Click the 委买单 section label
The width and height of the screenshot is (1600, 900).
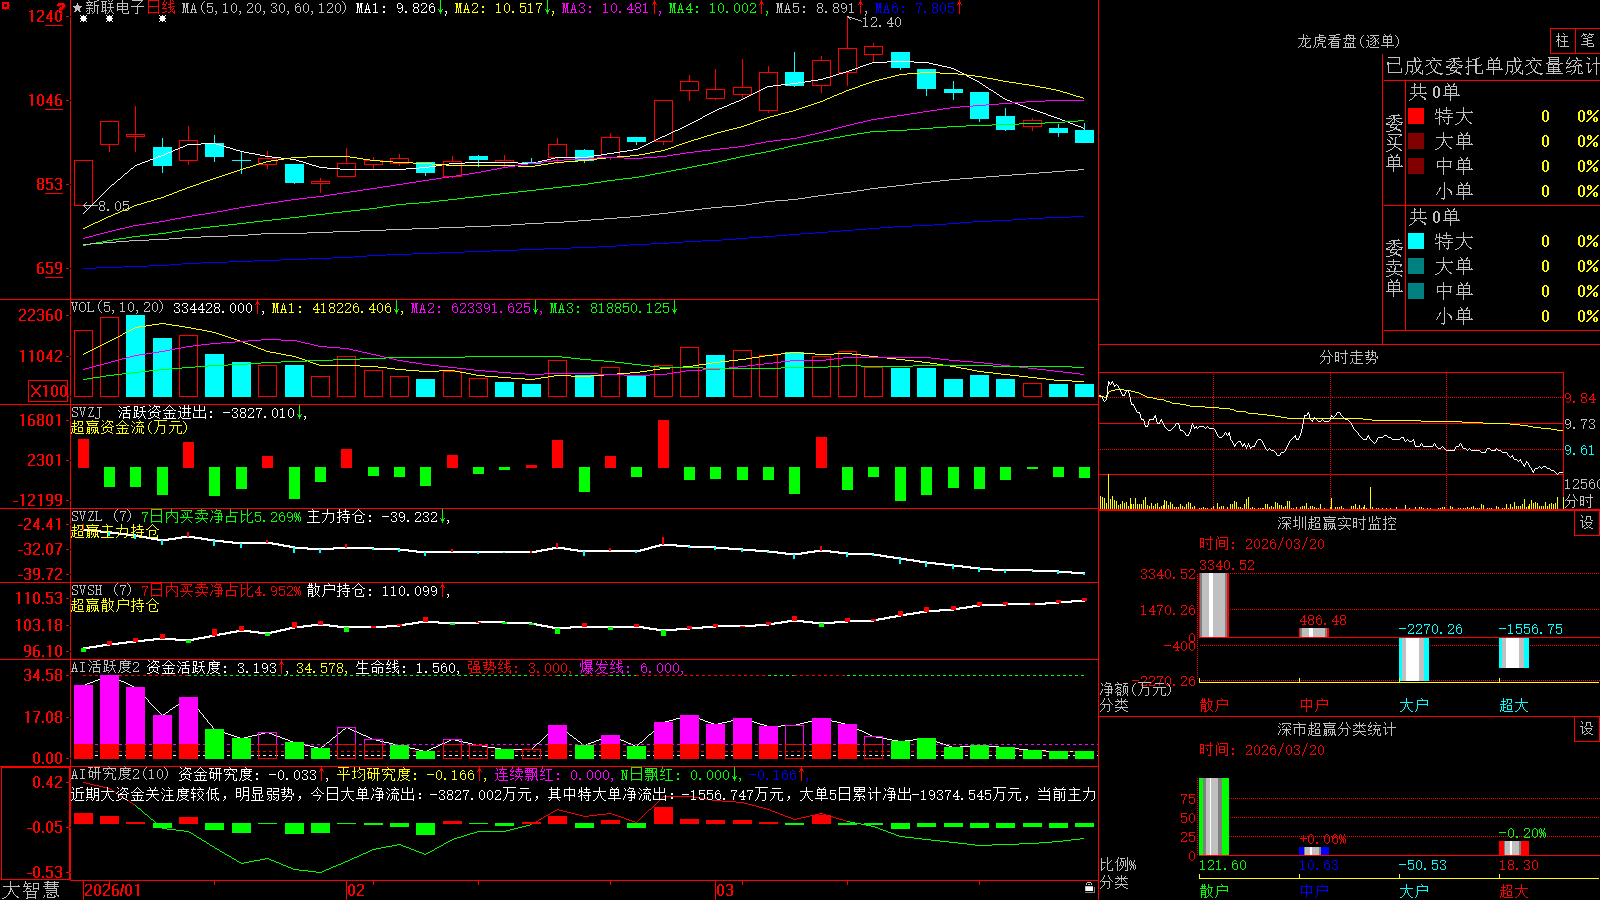coord(1394,143)
